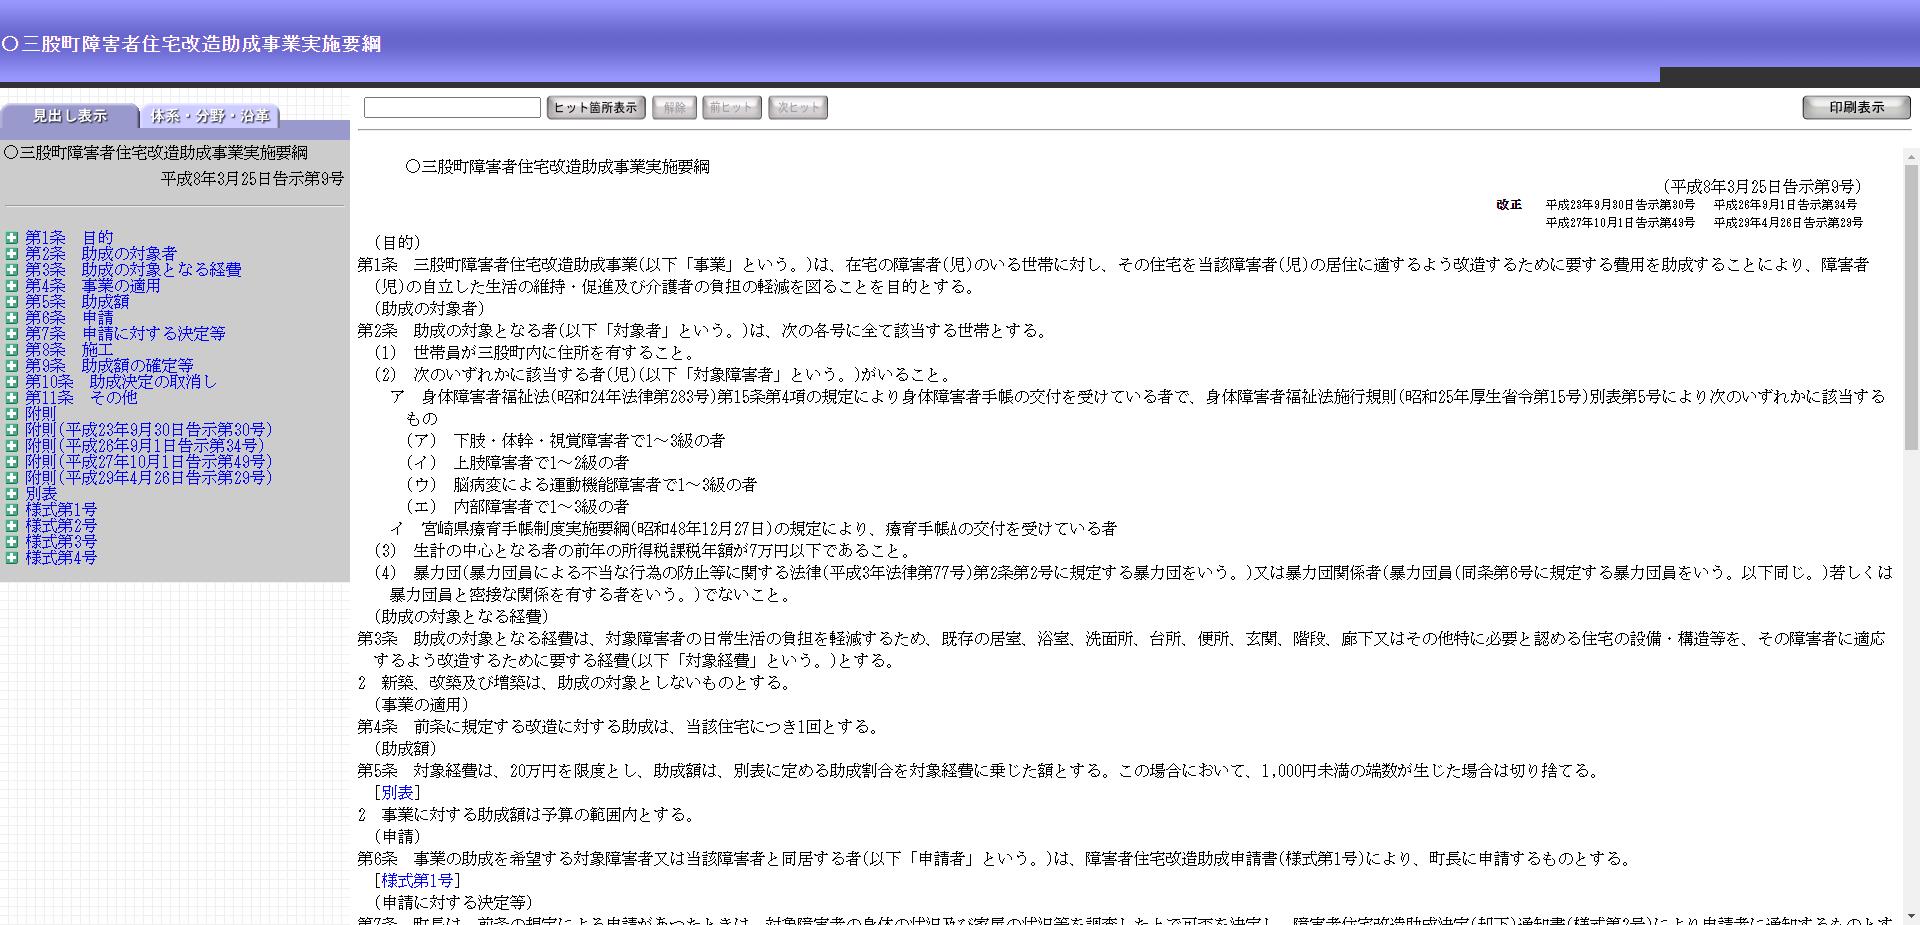1920x925 pixels.
Task: Select the 見出し表示 tab
Action: [x=70, y=116]
